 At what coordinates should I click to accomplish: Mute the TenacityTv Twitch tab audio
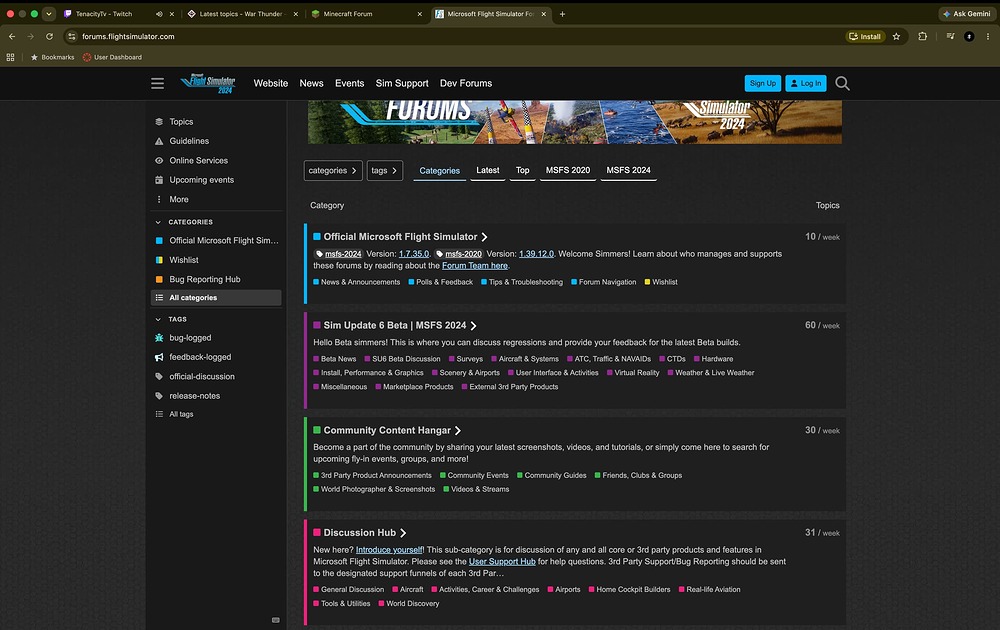[x=159, y=14]
